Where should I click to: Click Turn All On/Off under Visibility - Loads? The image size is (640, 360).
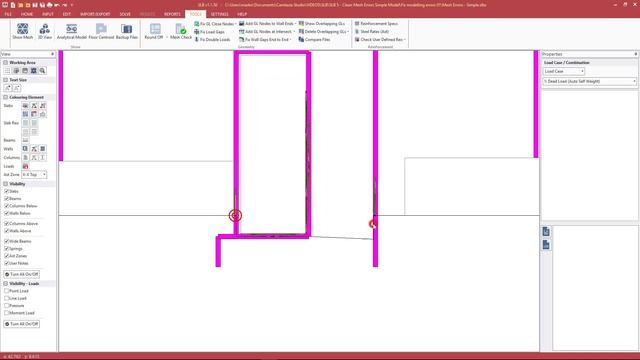pyautogui.click(x=22, y=324)
